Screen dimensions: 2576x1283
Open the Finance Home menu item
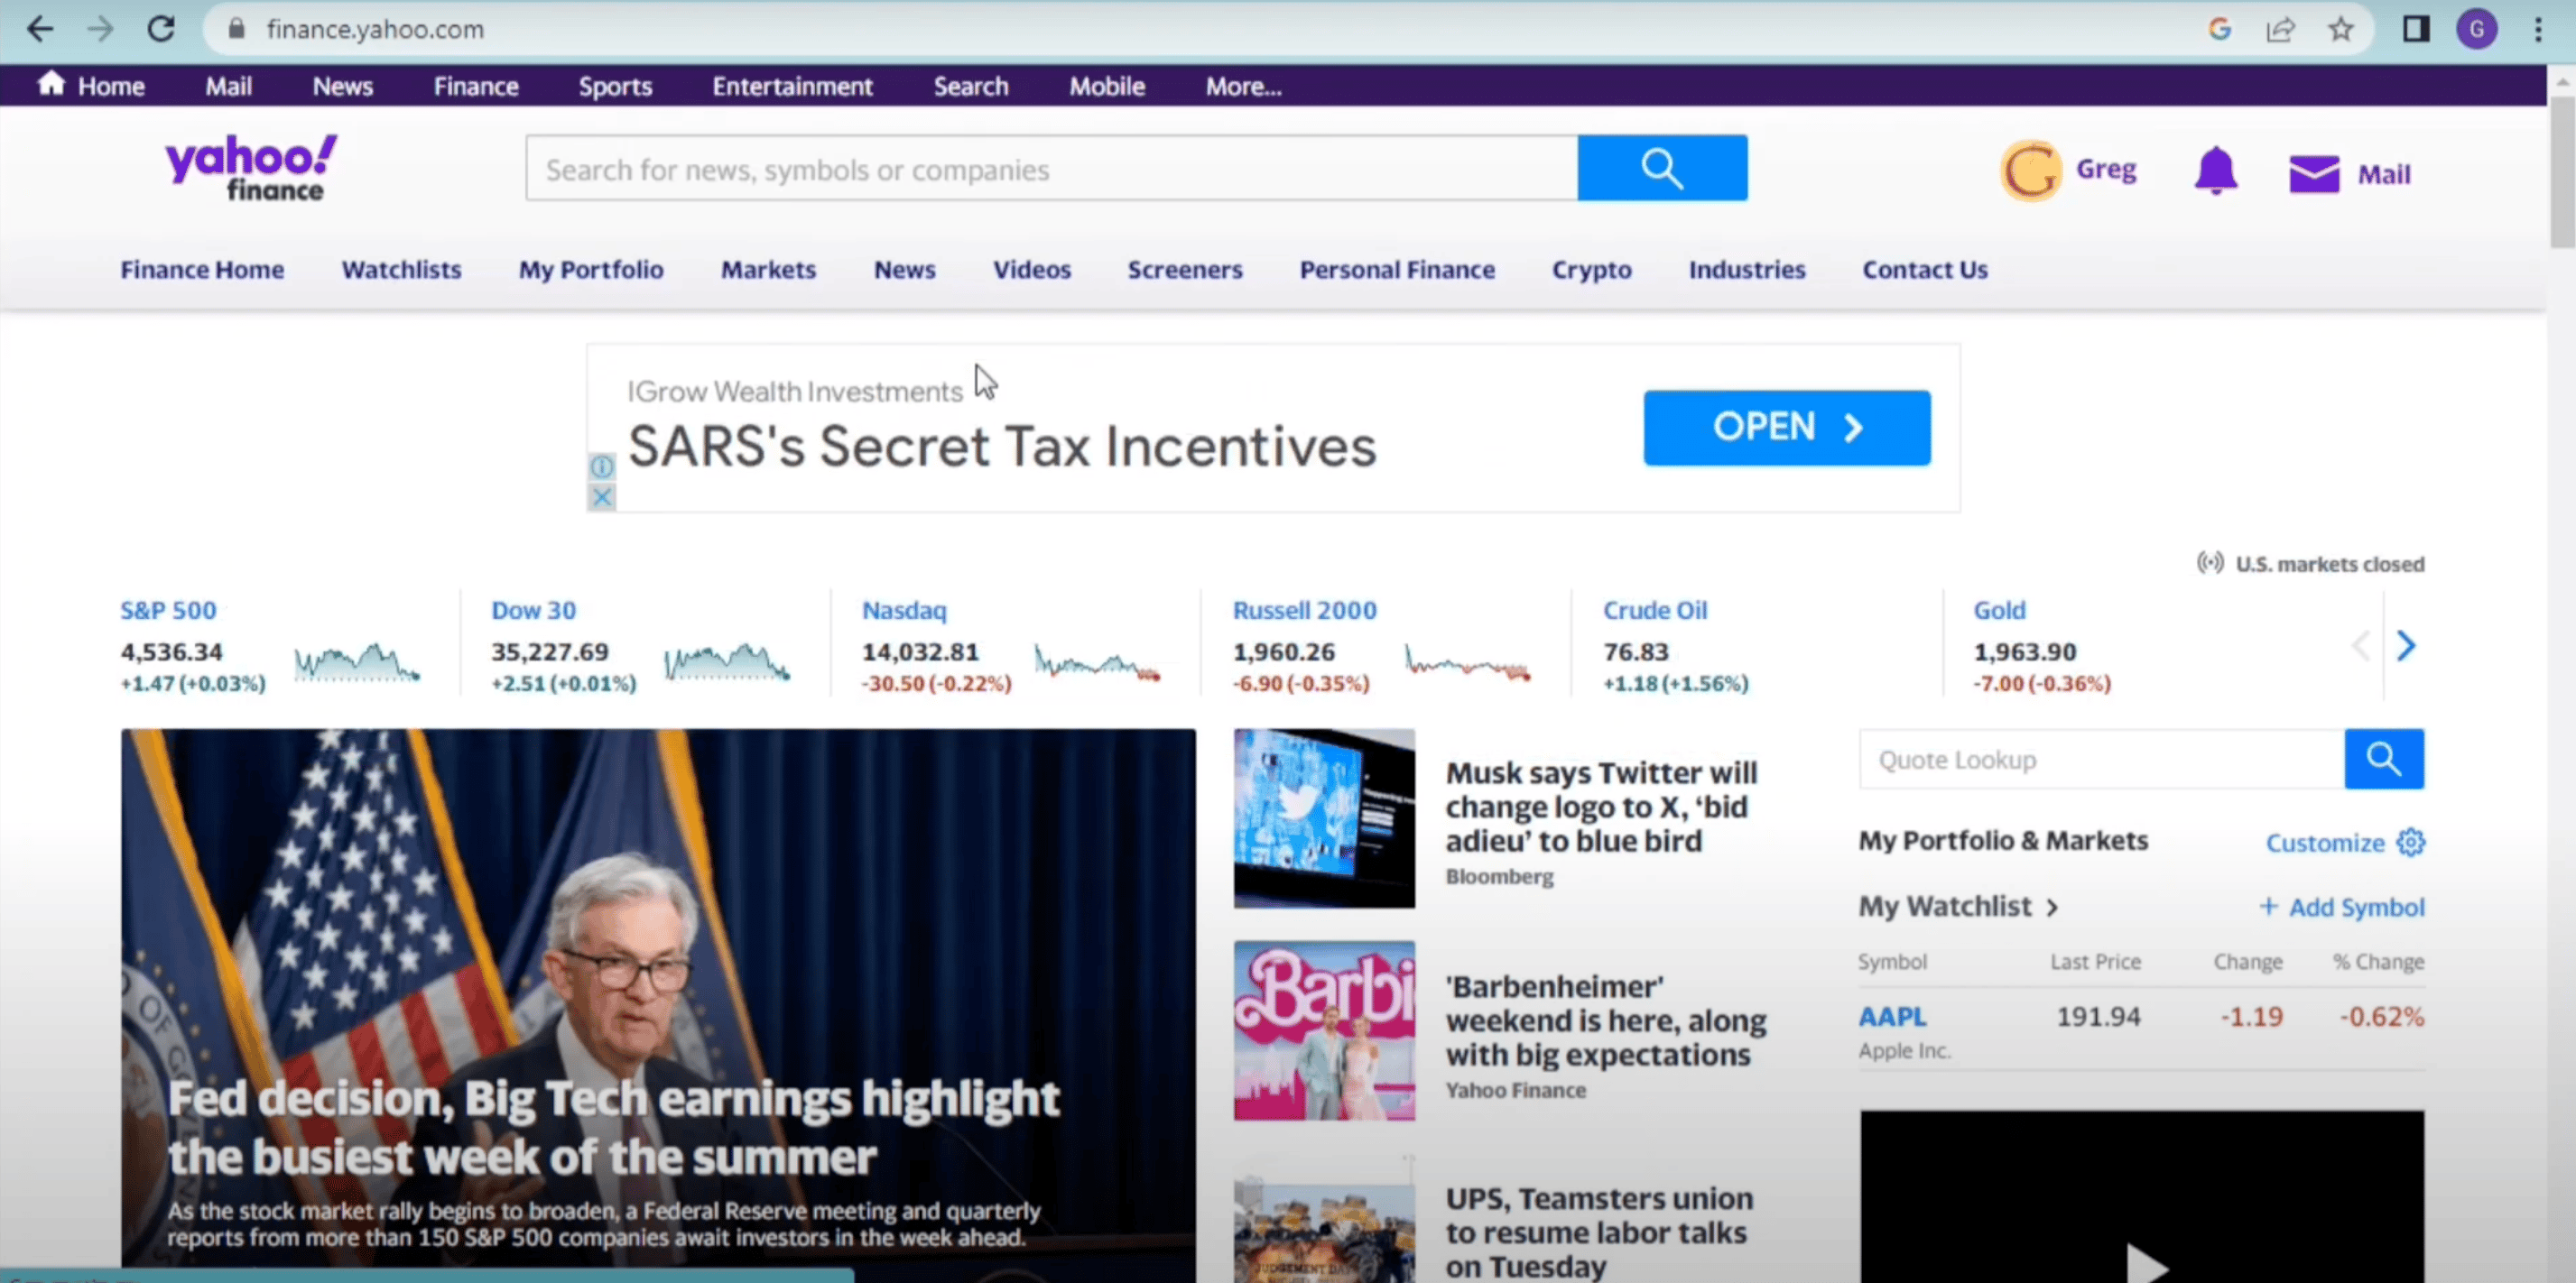(202, 268)
